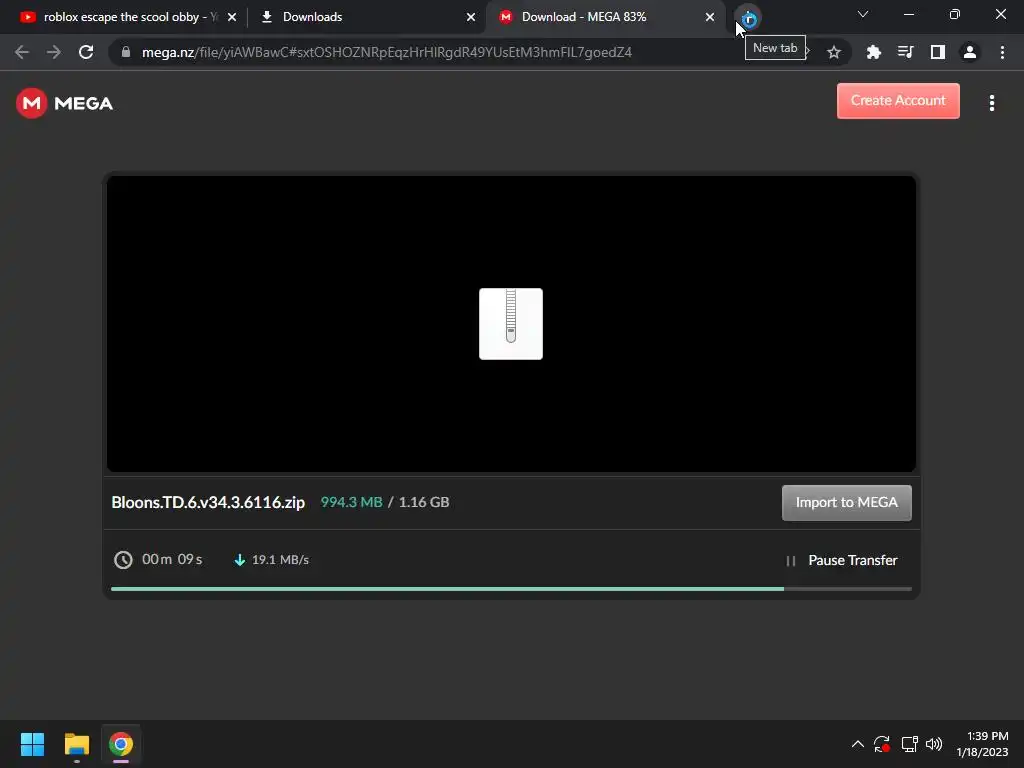
Task: Click the 994.3 MB downloaded amount
Action: pos(351,502)
